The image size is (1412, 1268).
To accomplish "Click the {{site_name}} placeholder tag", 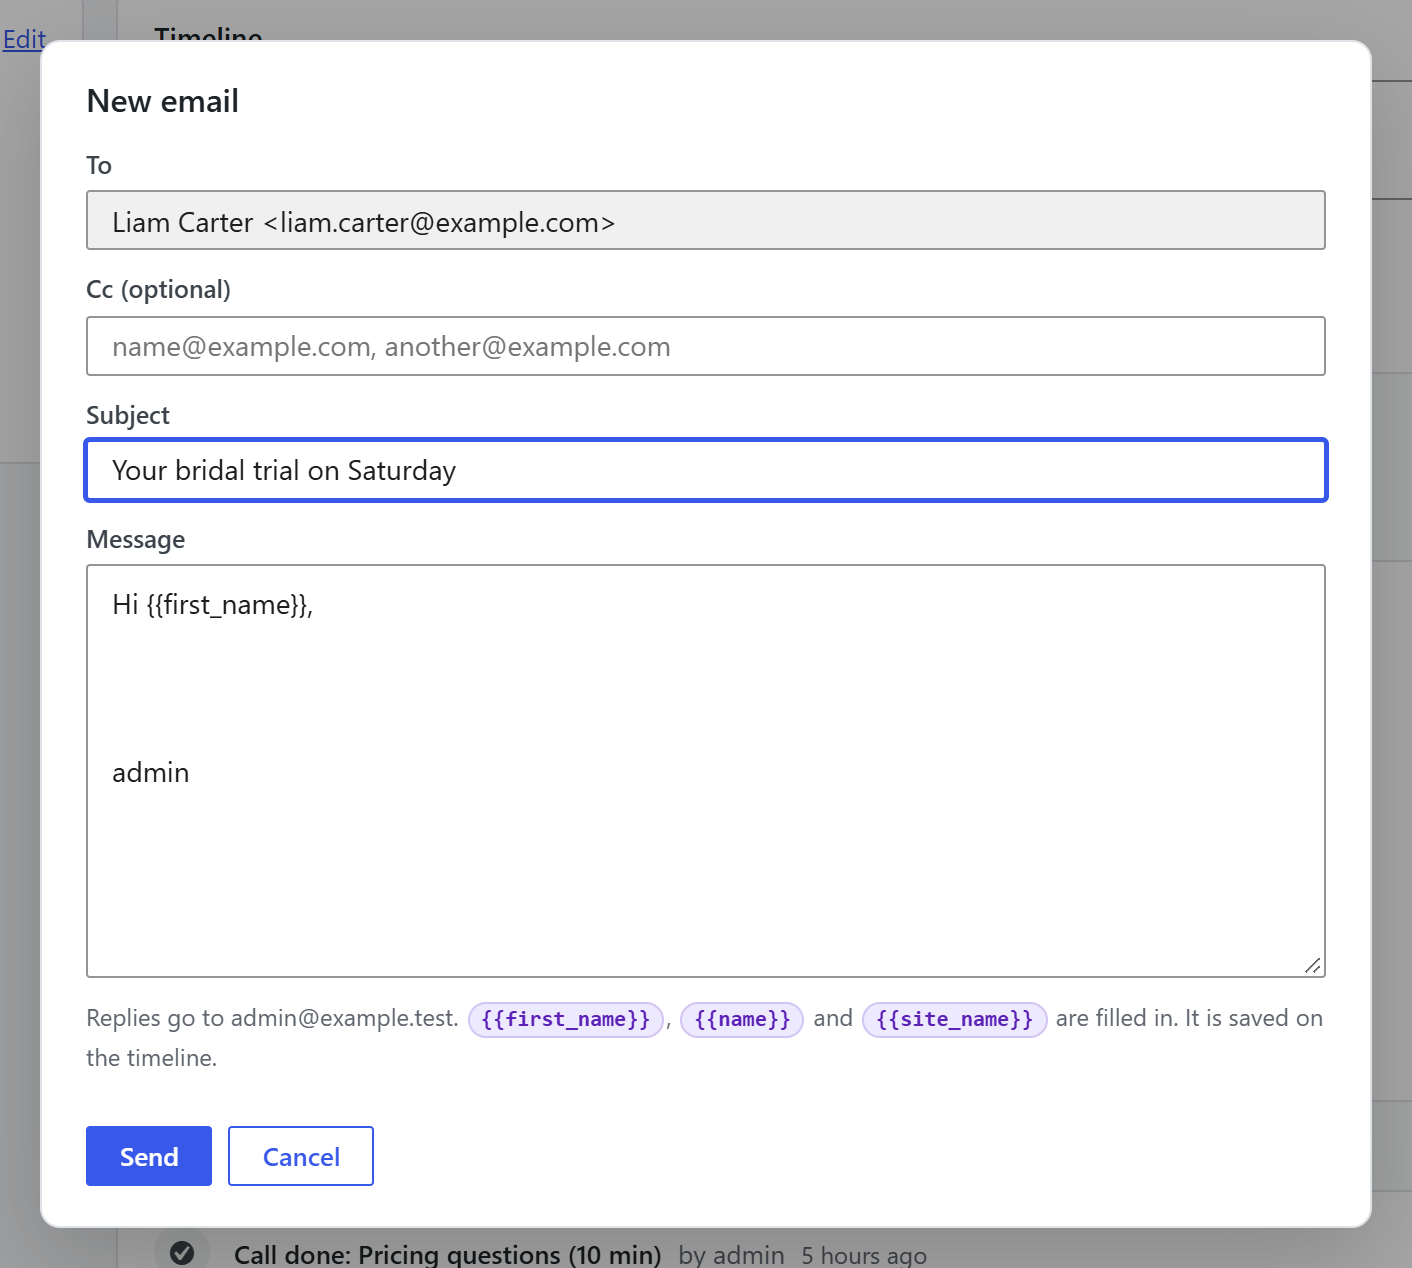I will click(x=954, y=1019).
